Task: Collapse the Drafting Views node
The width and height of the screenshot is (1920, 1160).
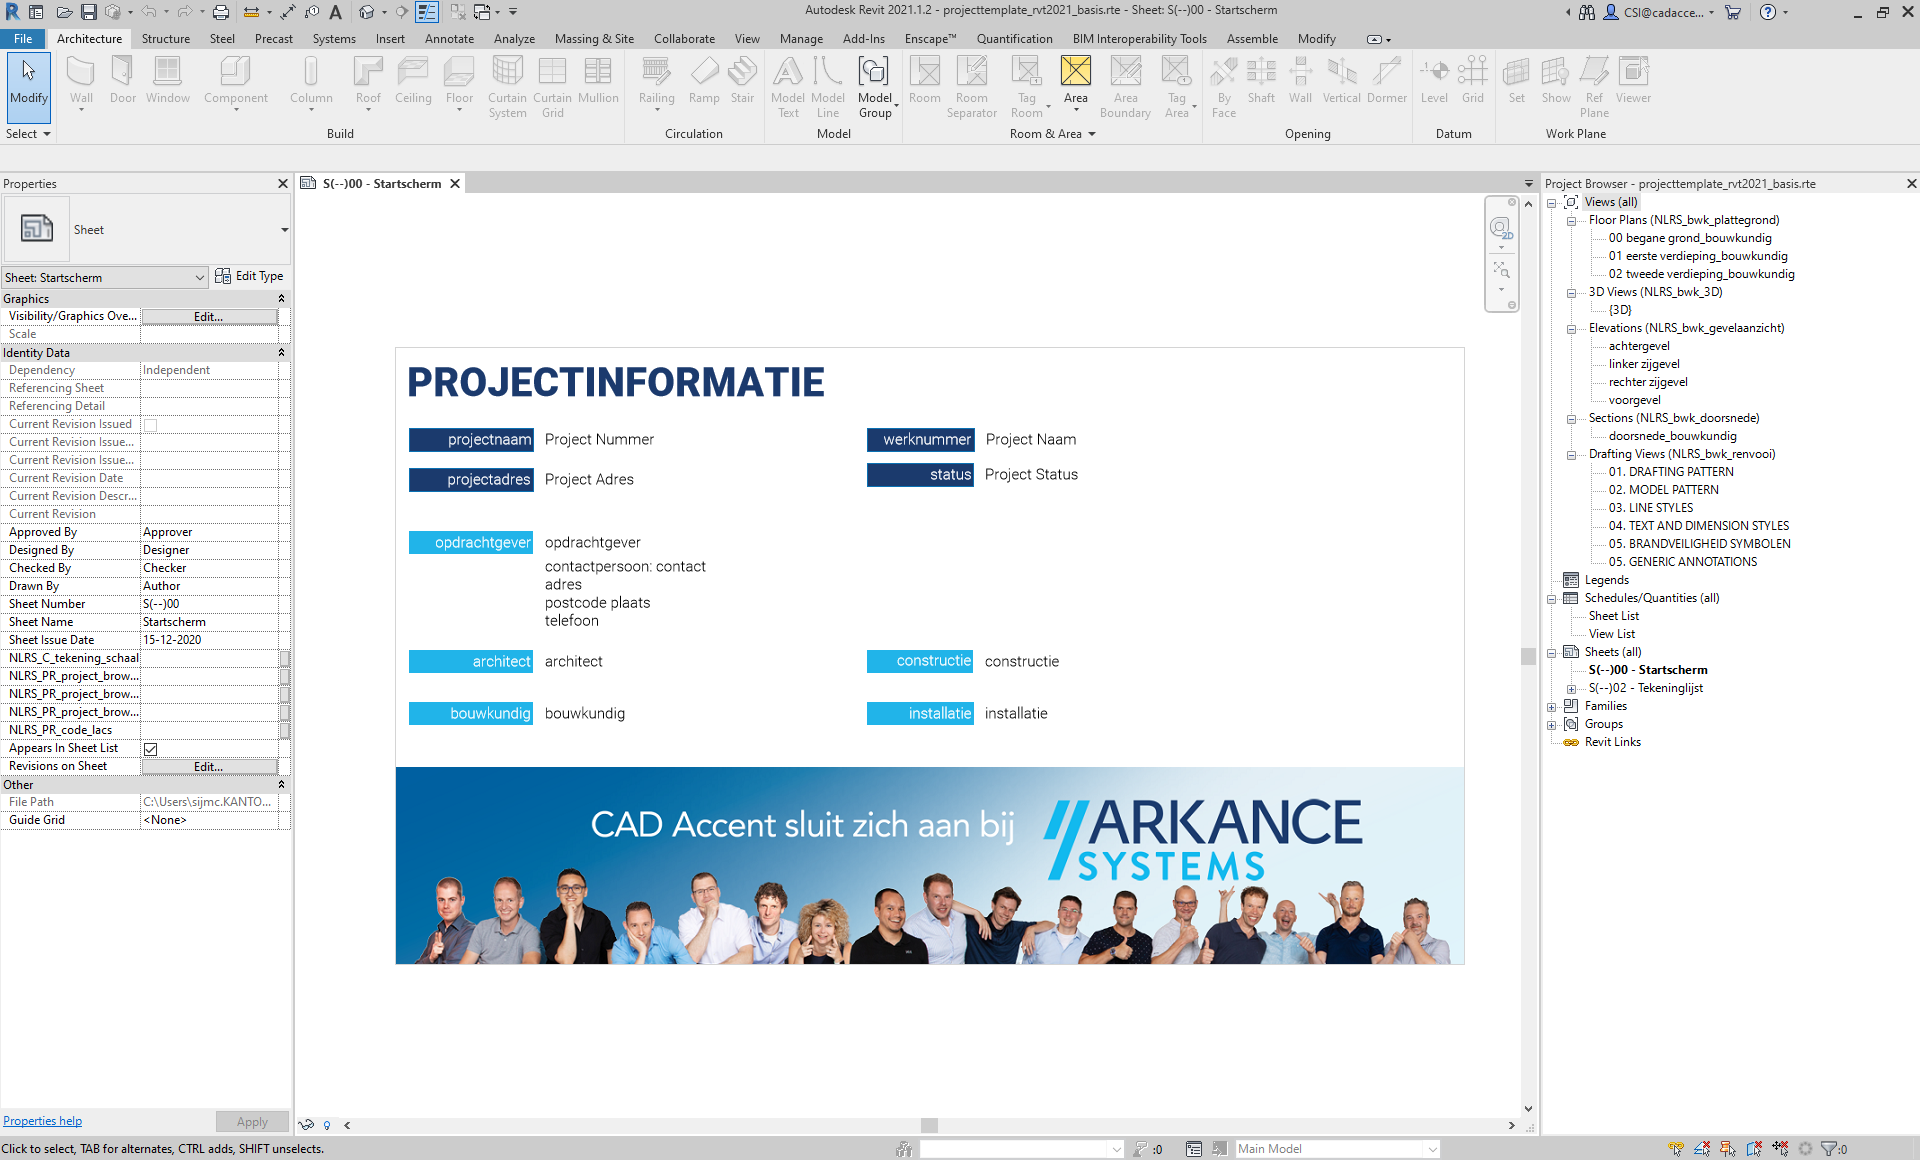Action: [x=1571, y=455]
